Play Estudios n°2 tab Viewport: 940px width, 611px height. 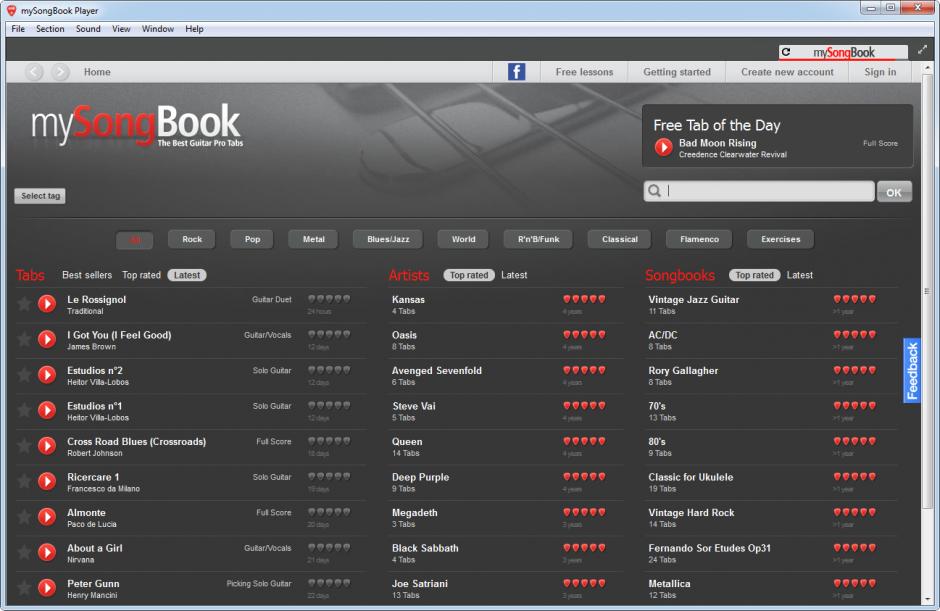pos(47,375)
